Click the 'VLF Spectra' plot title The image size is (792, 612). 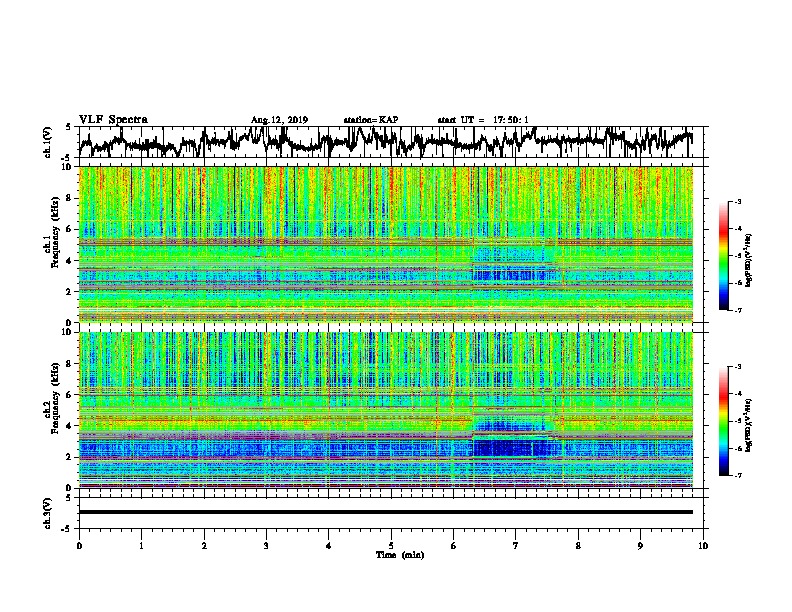coord(113,120)
